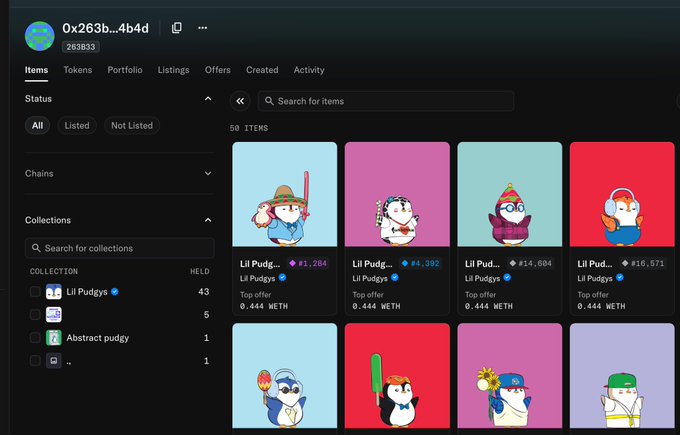Image resolution: width=680 pixels, height=435 pixels.
Task: Click rarity rank badge #4,392
Action: pos(420,263)
